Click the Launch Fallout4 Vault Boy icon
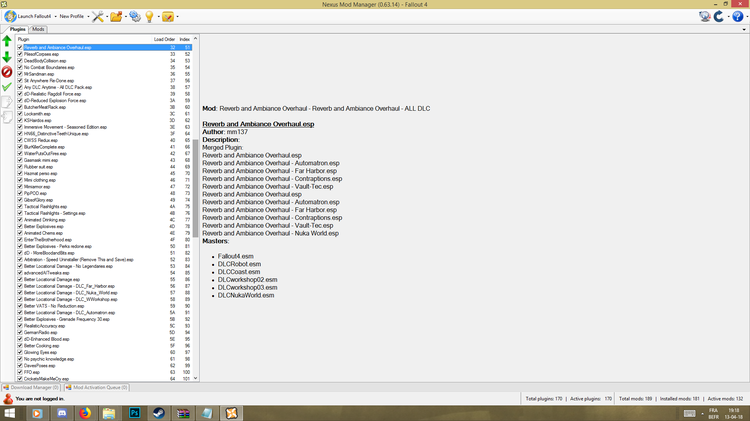The width and height of the screenshot is (750, 421). [10, 16]
